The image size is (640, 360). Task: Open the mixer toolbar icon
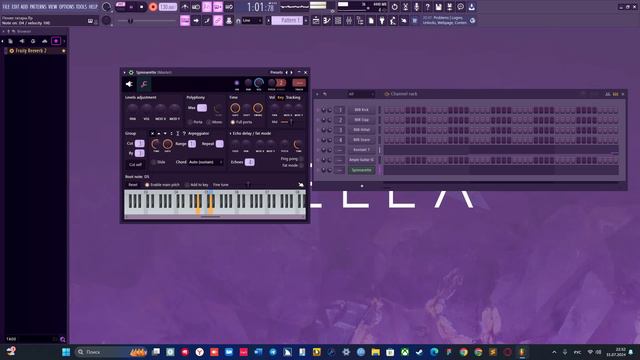click(x=349, y=20)
